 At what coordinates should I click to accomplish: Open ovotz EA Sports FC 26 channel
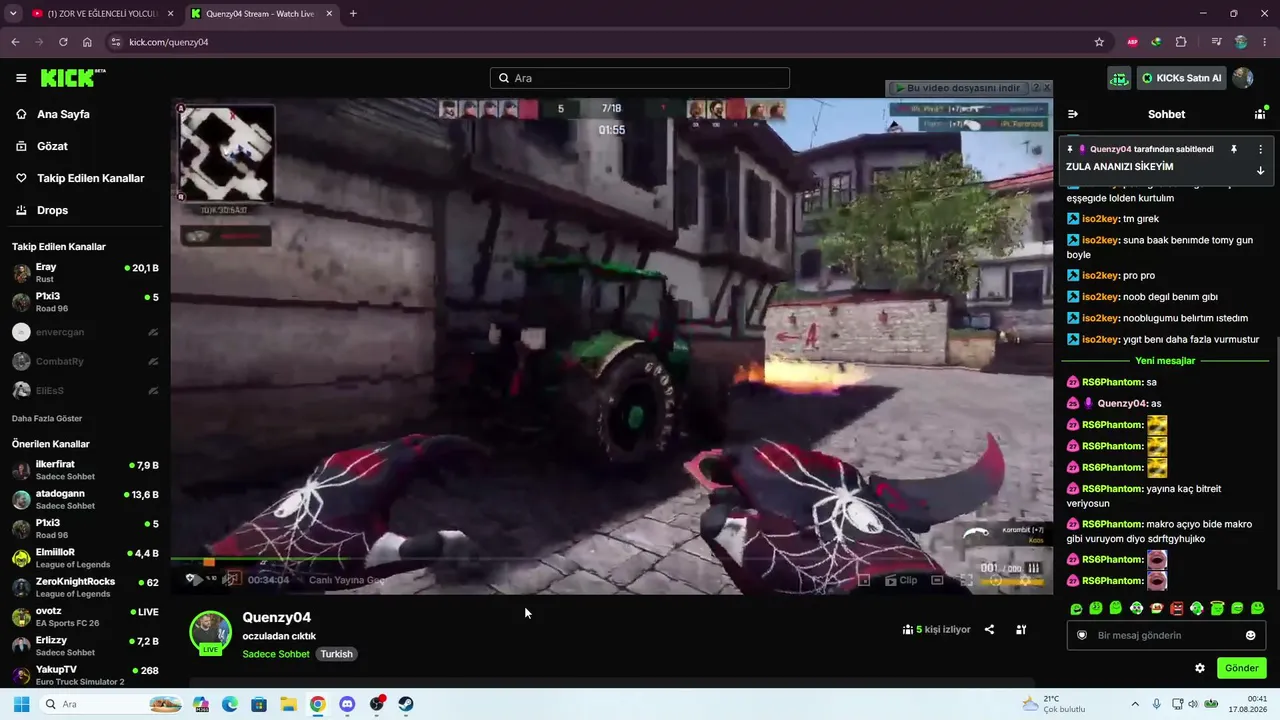(x=84, y=616)
